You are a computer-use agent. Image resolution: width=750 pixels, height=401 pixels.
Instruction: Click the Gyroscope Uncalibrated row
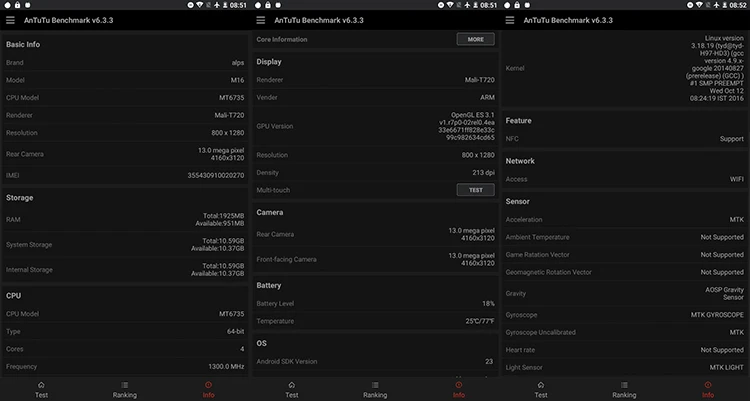point(625,332)
